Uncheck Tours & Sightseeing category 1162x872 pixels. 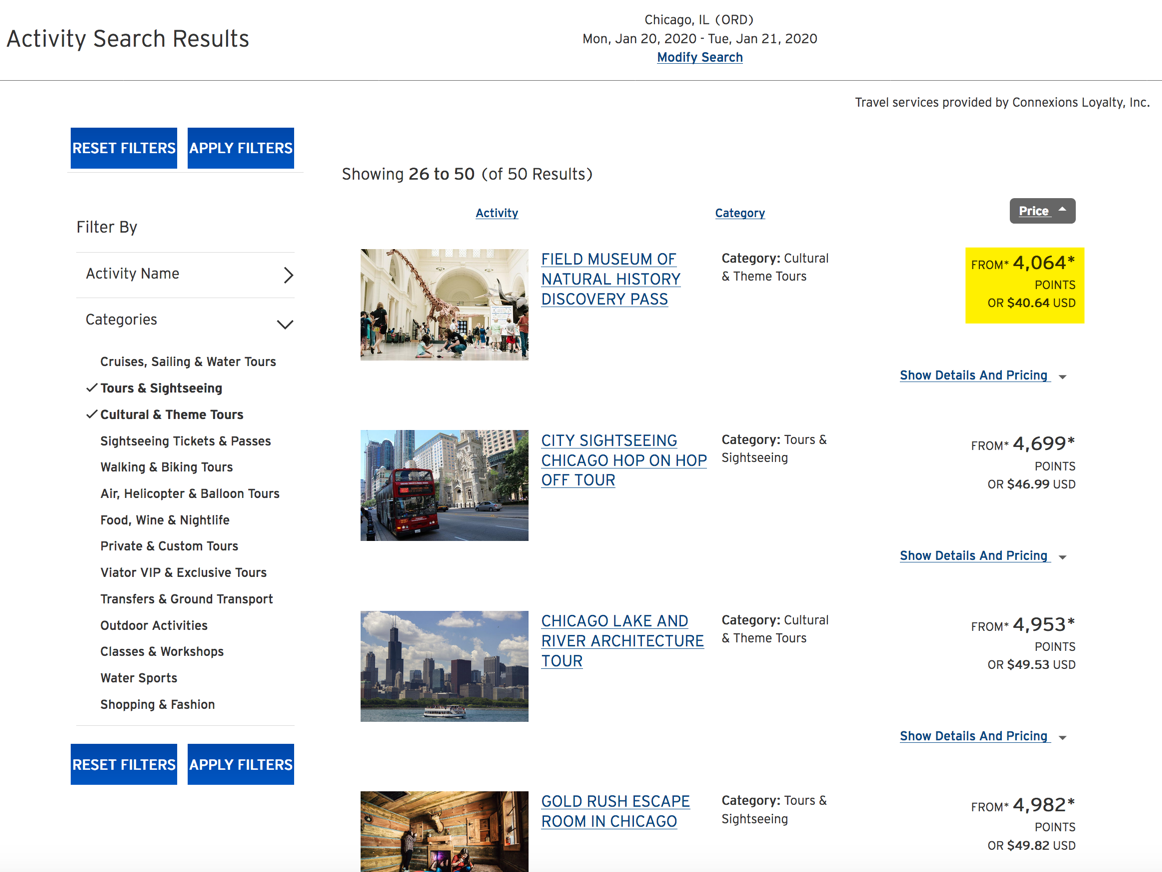pyautogui.click(x=161, y=388)
